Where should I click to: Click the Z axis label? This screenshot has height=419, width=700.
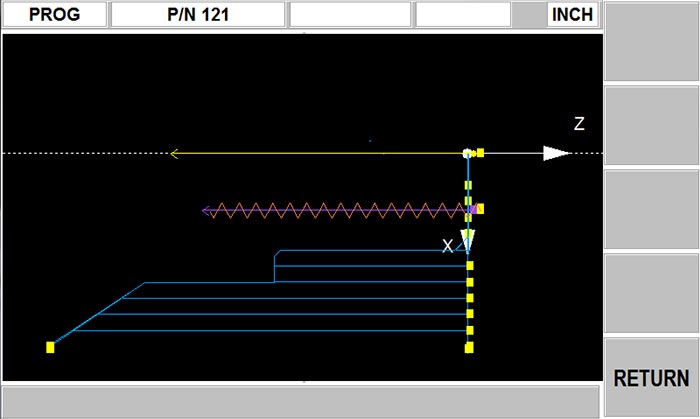click(579, 124)
